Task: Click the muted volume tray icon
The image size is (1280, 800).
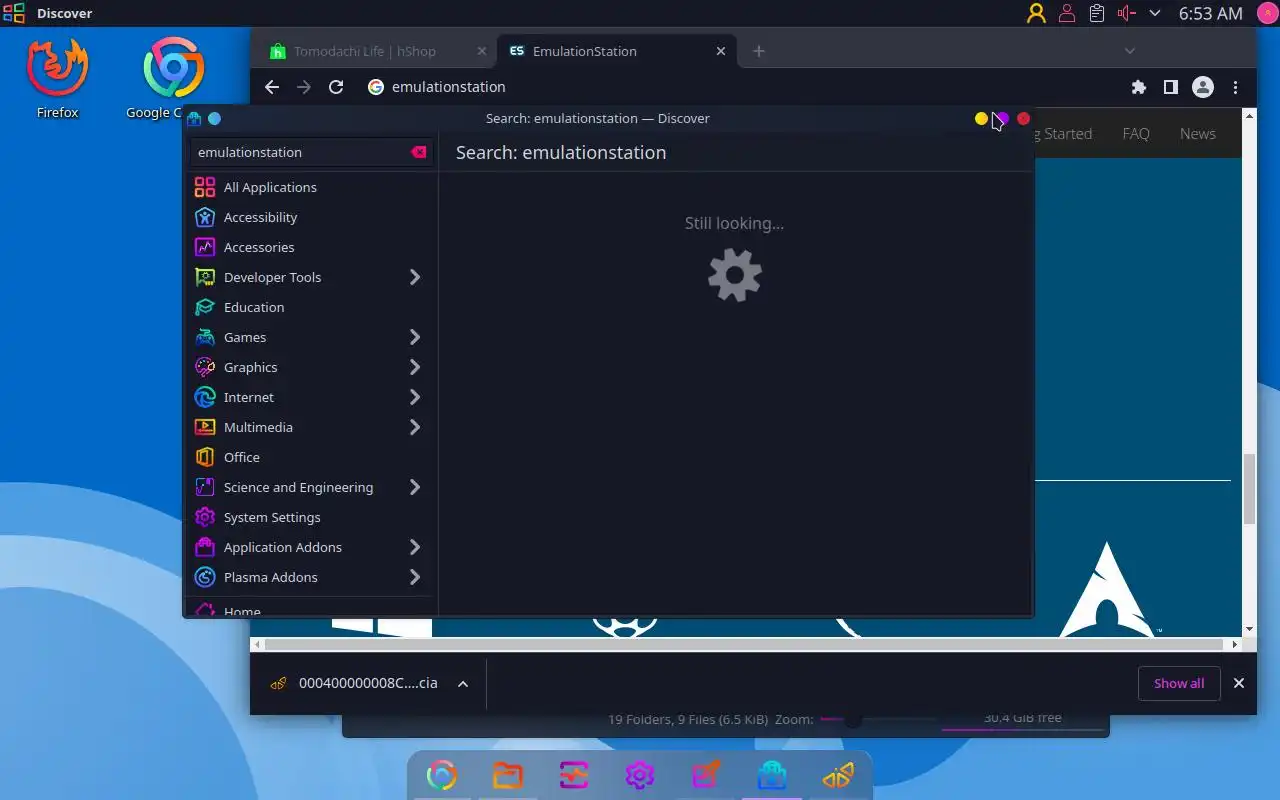Action: coord(1127,13)
